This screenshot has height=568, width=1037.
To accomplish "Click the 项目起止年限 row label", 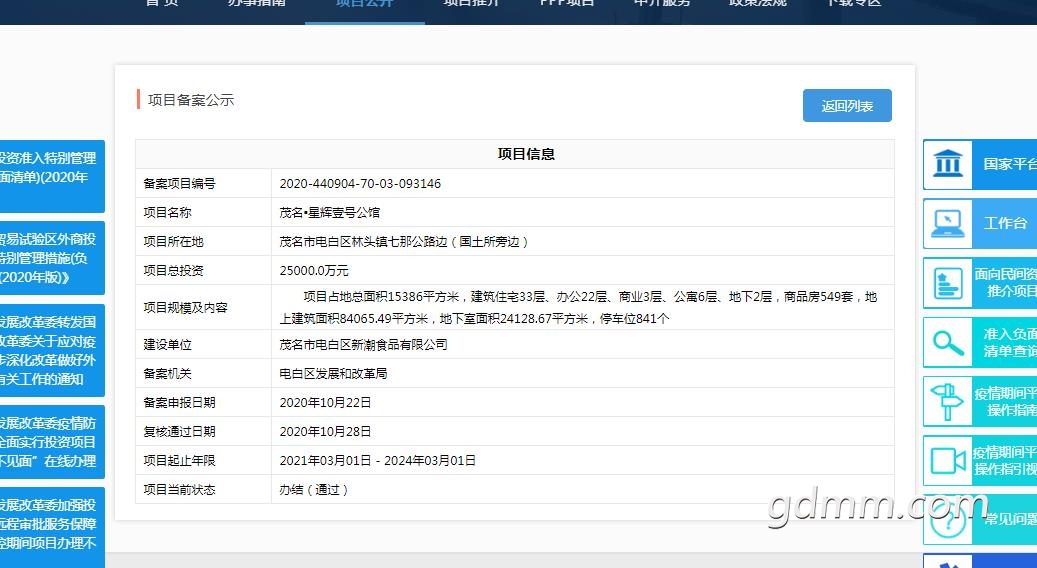I will click(x=179, y=461).
